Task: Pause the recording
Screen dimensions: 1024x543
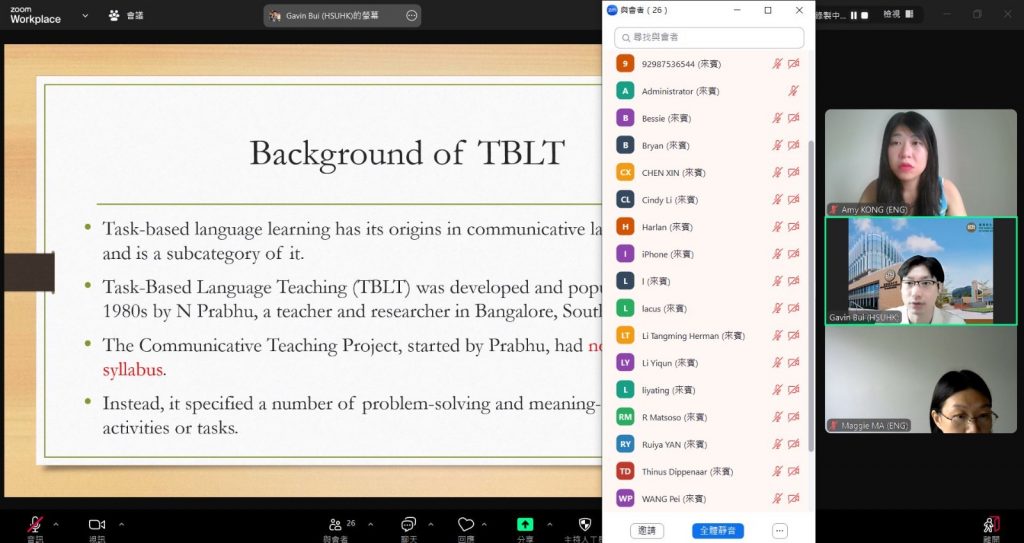Action: tap(854, 15)
